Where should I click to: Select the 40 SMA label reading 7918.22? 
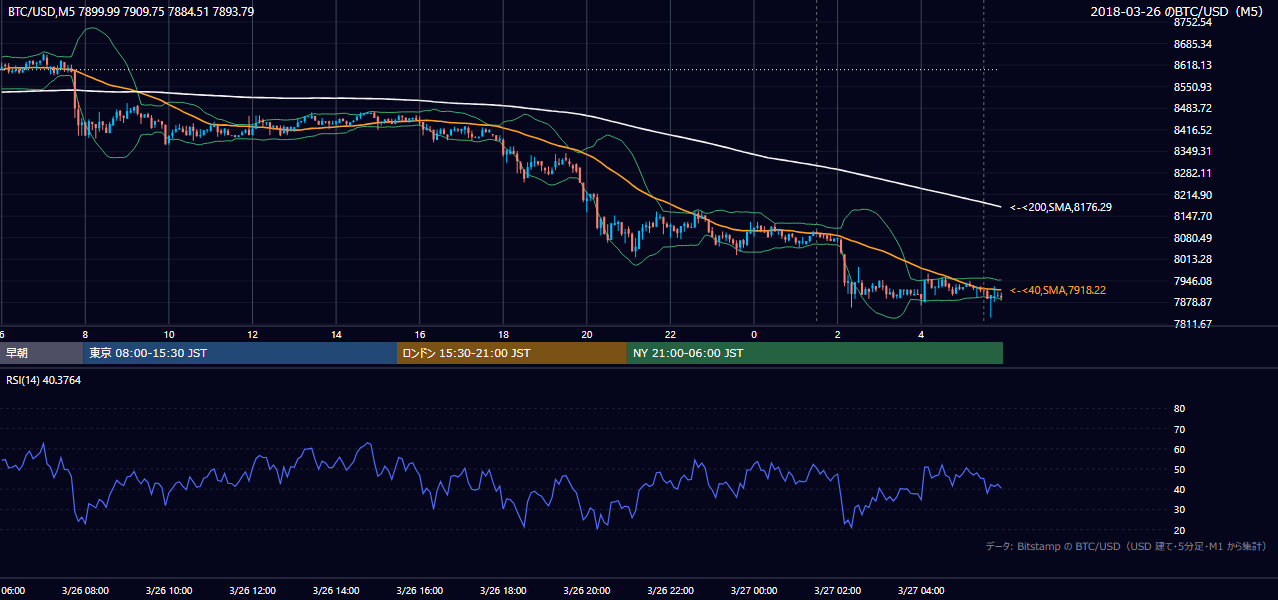[x=1058, y=290]
